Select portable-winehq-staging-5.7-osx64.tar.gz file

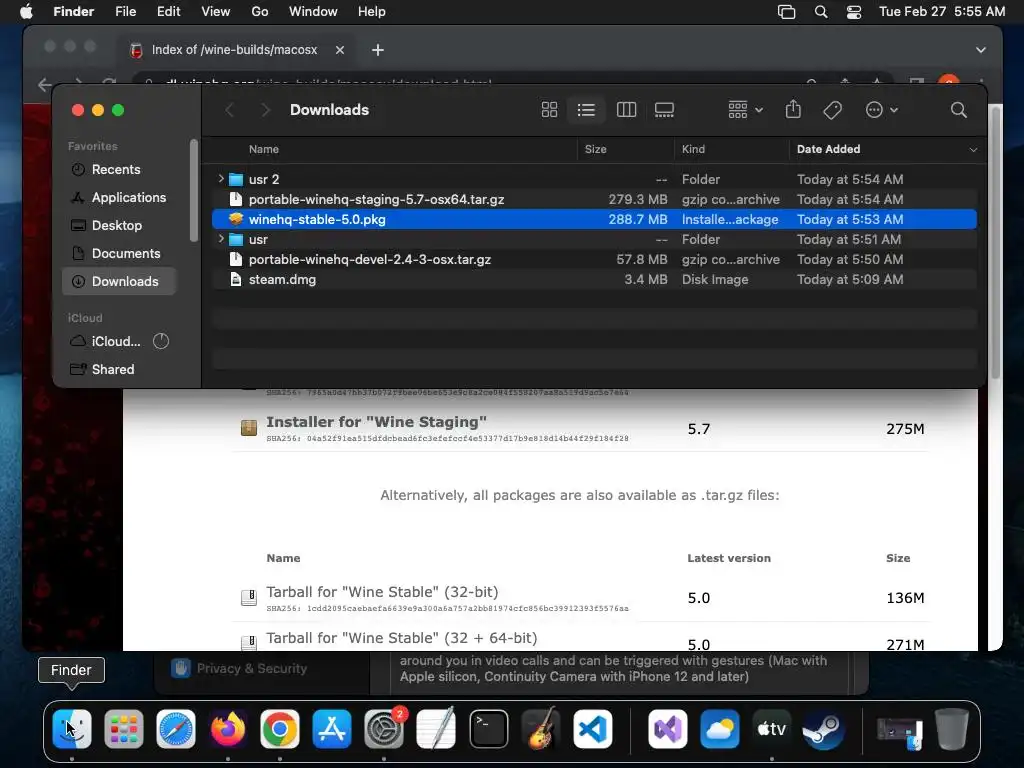click(594, 199)
